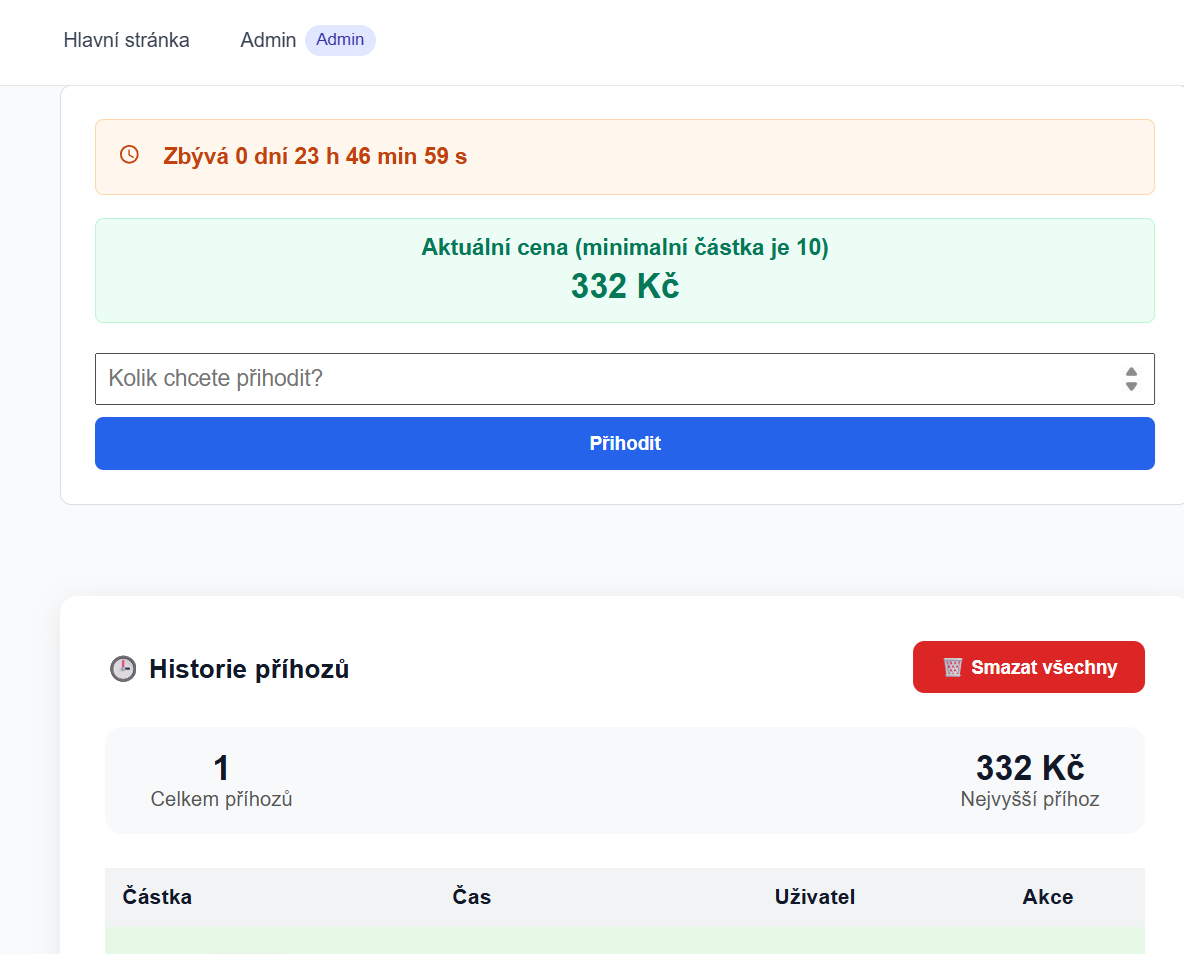The height and width of the screenshot is (954, 1184).
Task: Select the Uživatel column header
Action: pyautogui.click(x=814, y=897)
